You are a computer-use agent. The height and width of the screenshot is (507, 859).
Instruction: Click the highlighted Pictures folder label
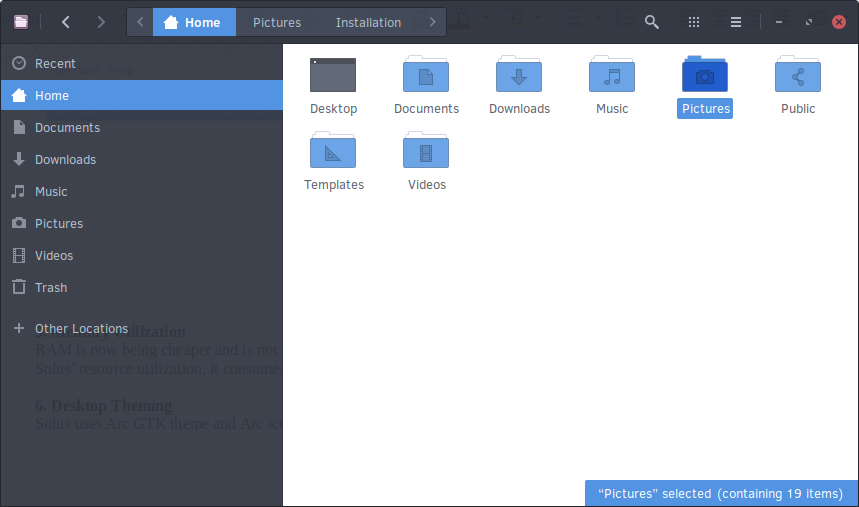tap(705, 109)
